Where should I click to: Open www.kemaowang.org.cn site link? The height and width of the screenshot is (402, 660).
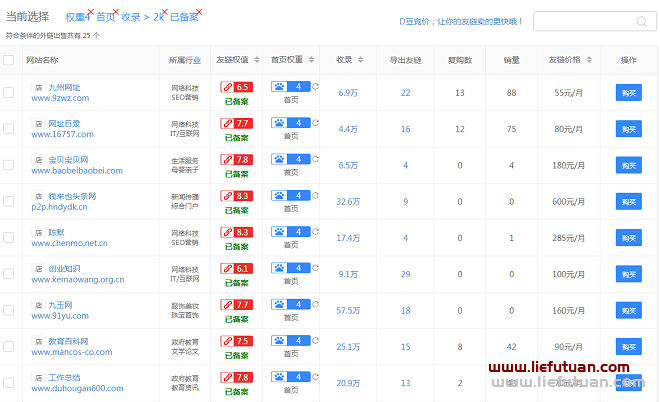click(78, 280)
